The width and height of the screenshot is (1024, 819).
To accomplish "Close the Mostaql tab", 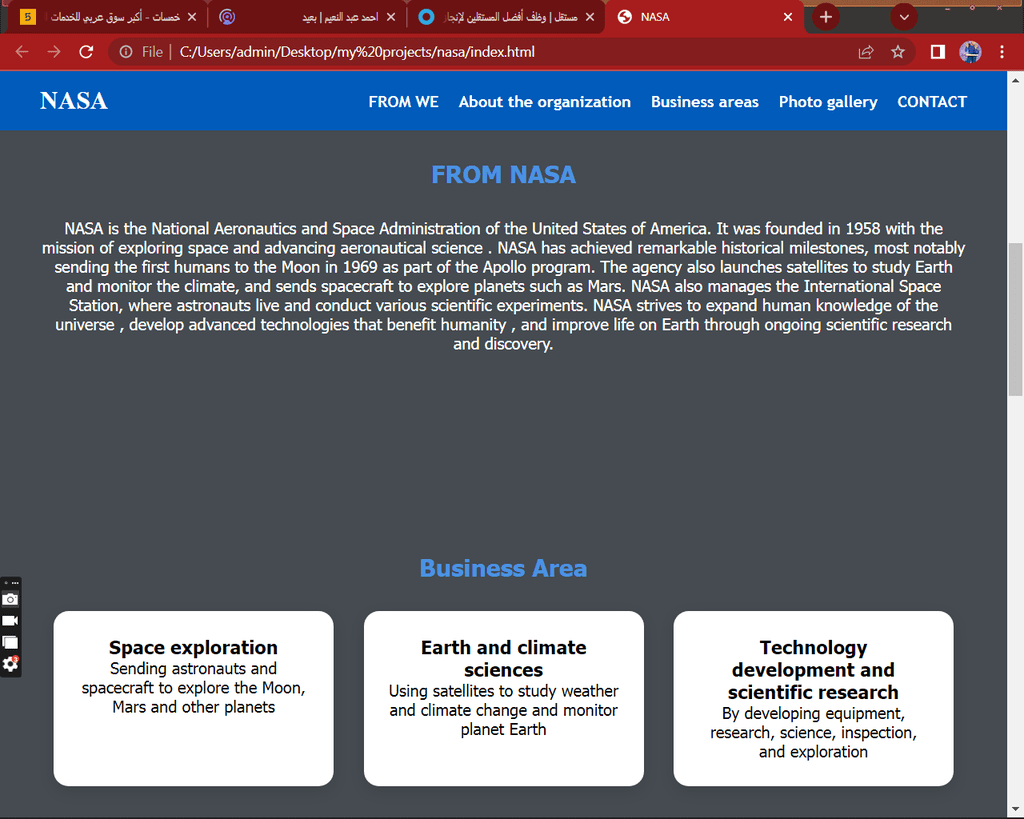I will tap(590, 17).
